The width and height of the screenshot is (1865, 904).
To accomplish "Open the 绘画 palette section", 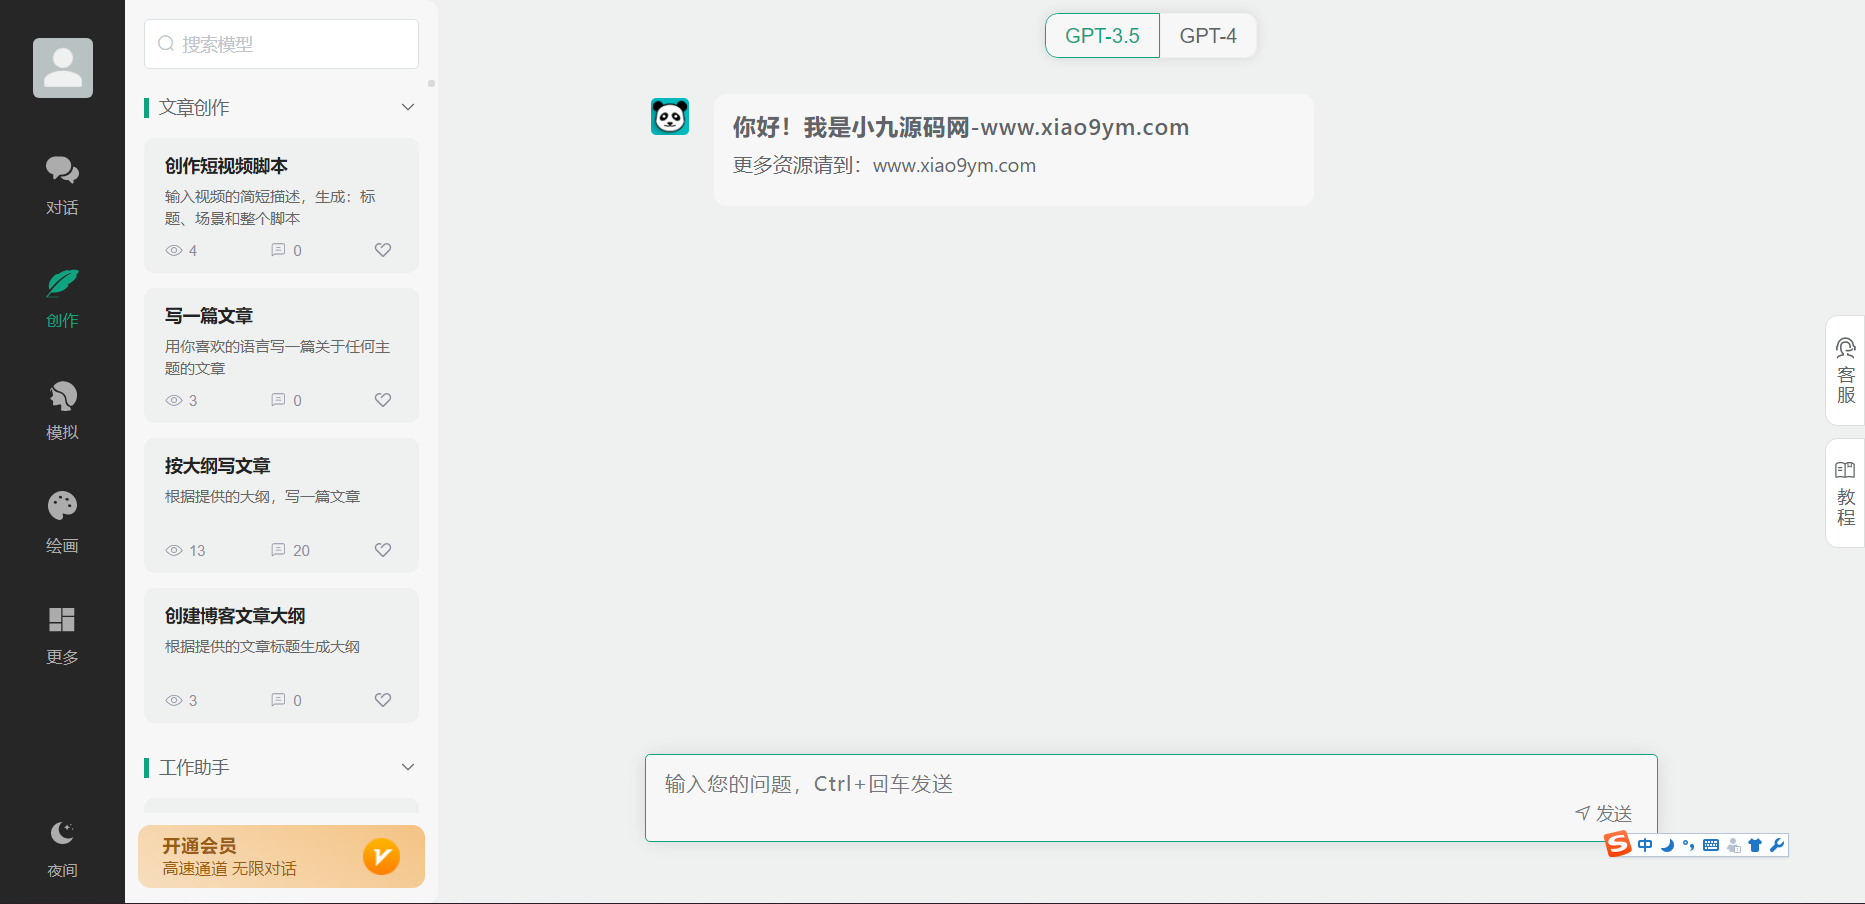I will point(62,522).
